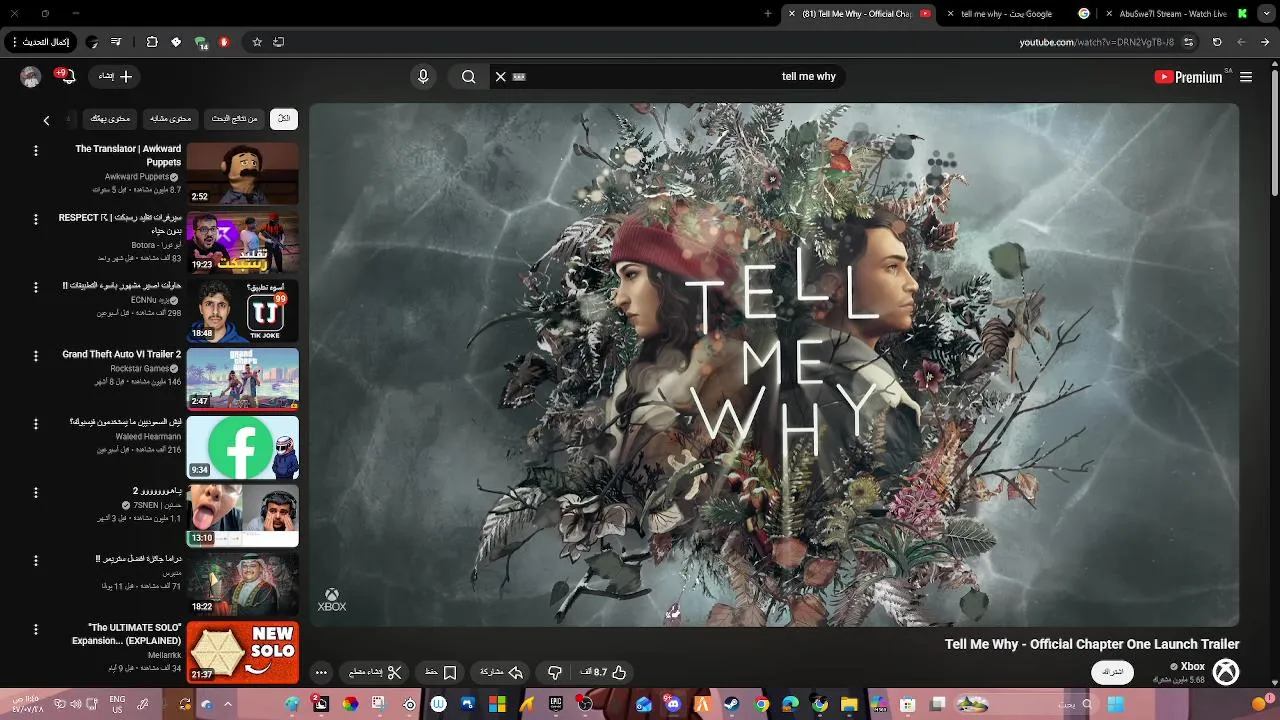Click the YouTube search magnifier button
1280x720 pixels.
click(x=468, y=77)
